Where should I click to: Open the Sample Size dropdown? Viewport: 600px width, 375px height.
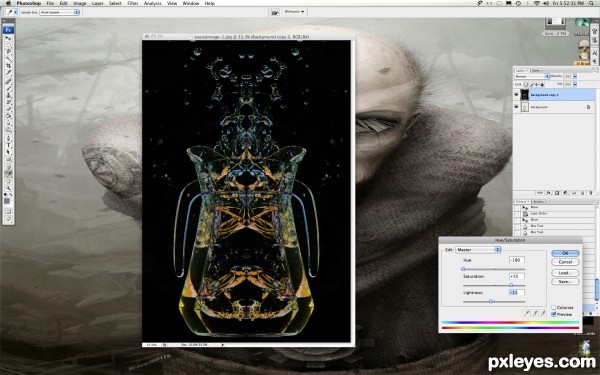pyautogui.click(x=59, y=12)
